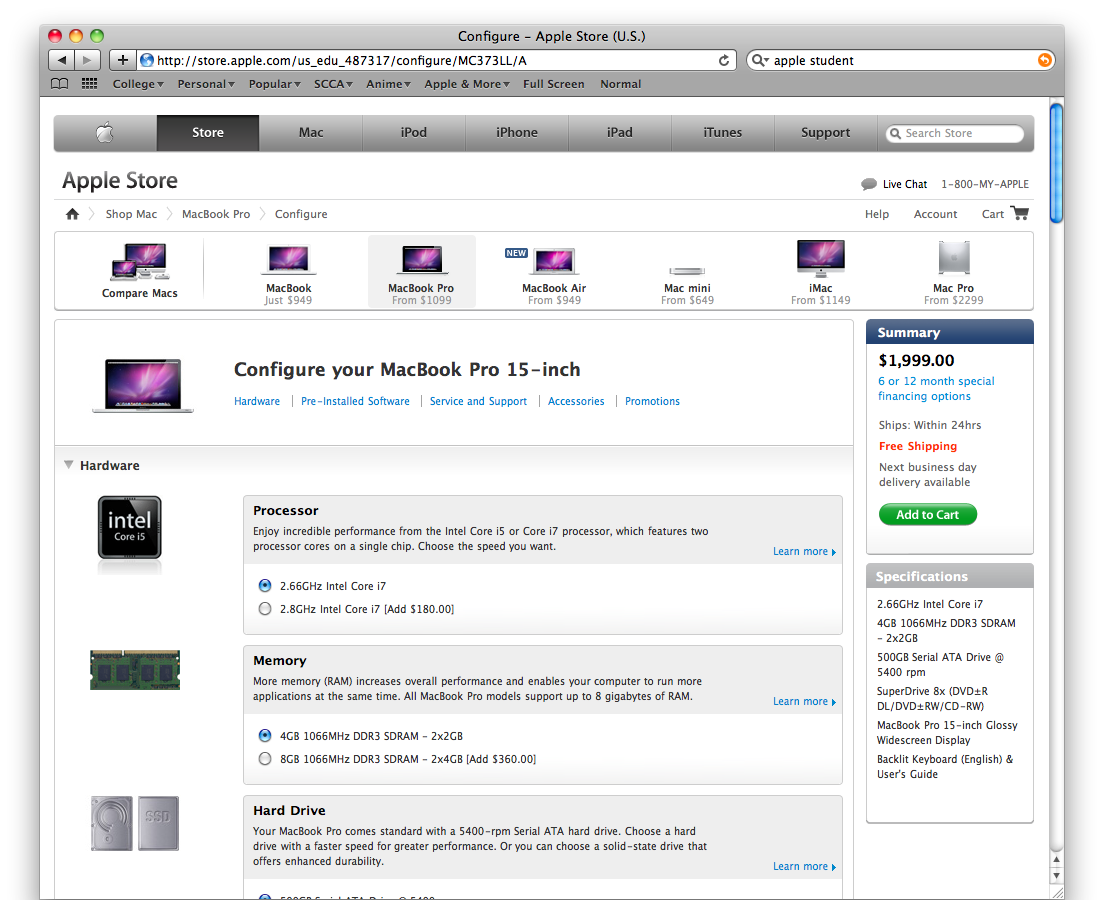This screenshot has height=900, width=1104.
Task: Click the magnifier icon in Search Store
Action: [895, 133]
